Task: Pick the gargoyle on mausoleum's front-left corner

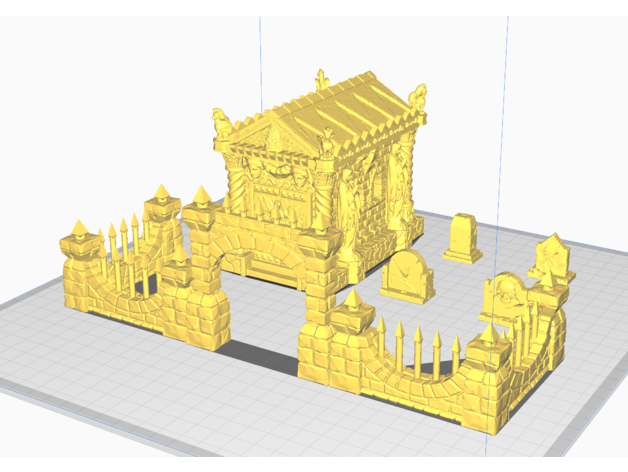Action: [x=221, y=124]
